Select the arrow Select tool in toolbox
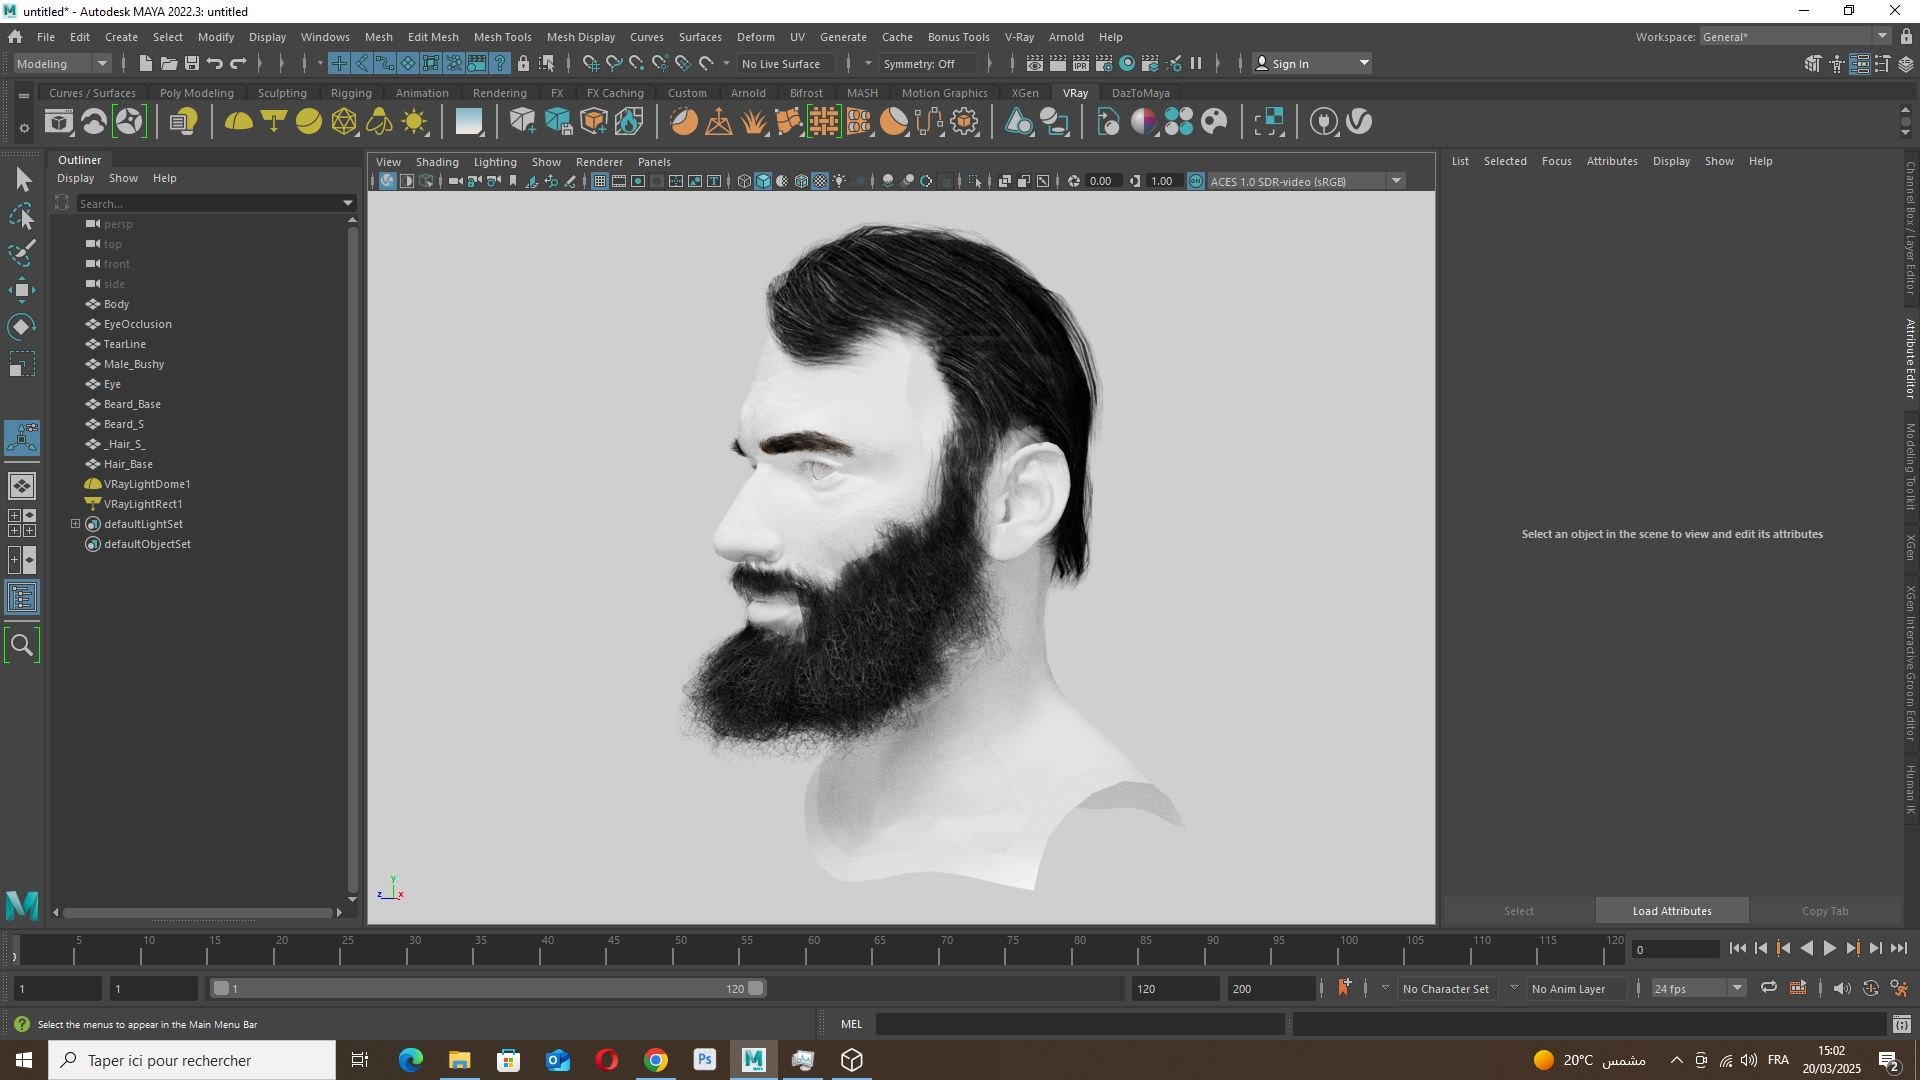This screenshot has width=1920, height=1080. coord(22,179)
